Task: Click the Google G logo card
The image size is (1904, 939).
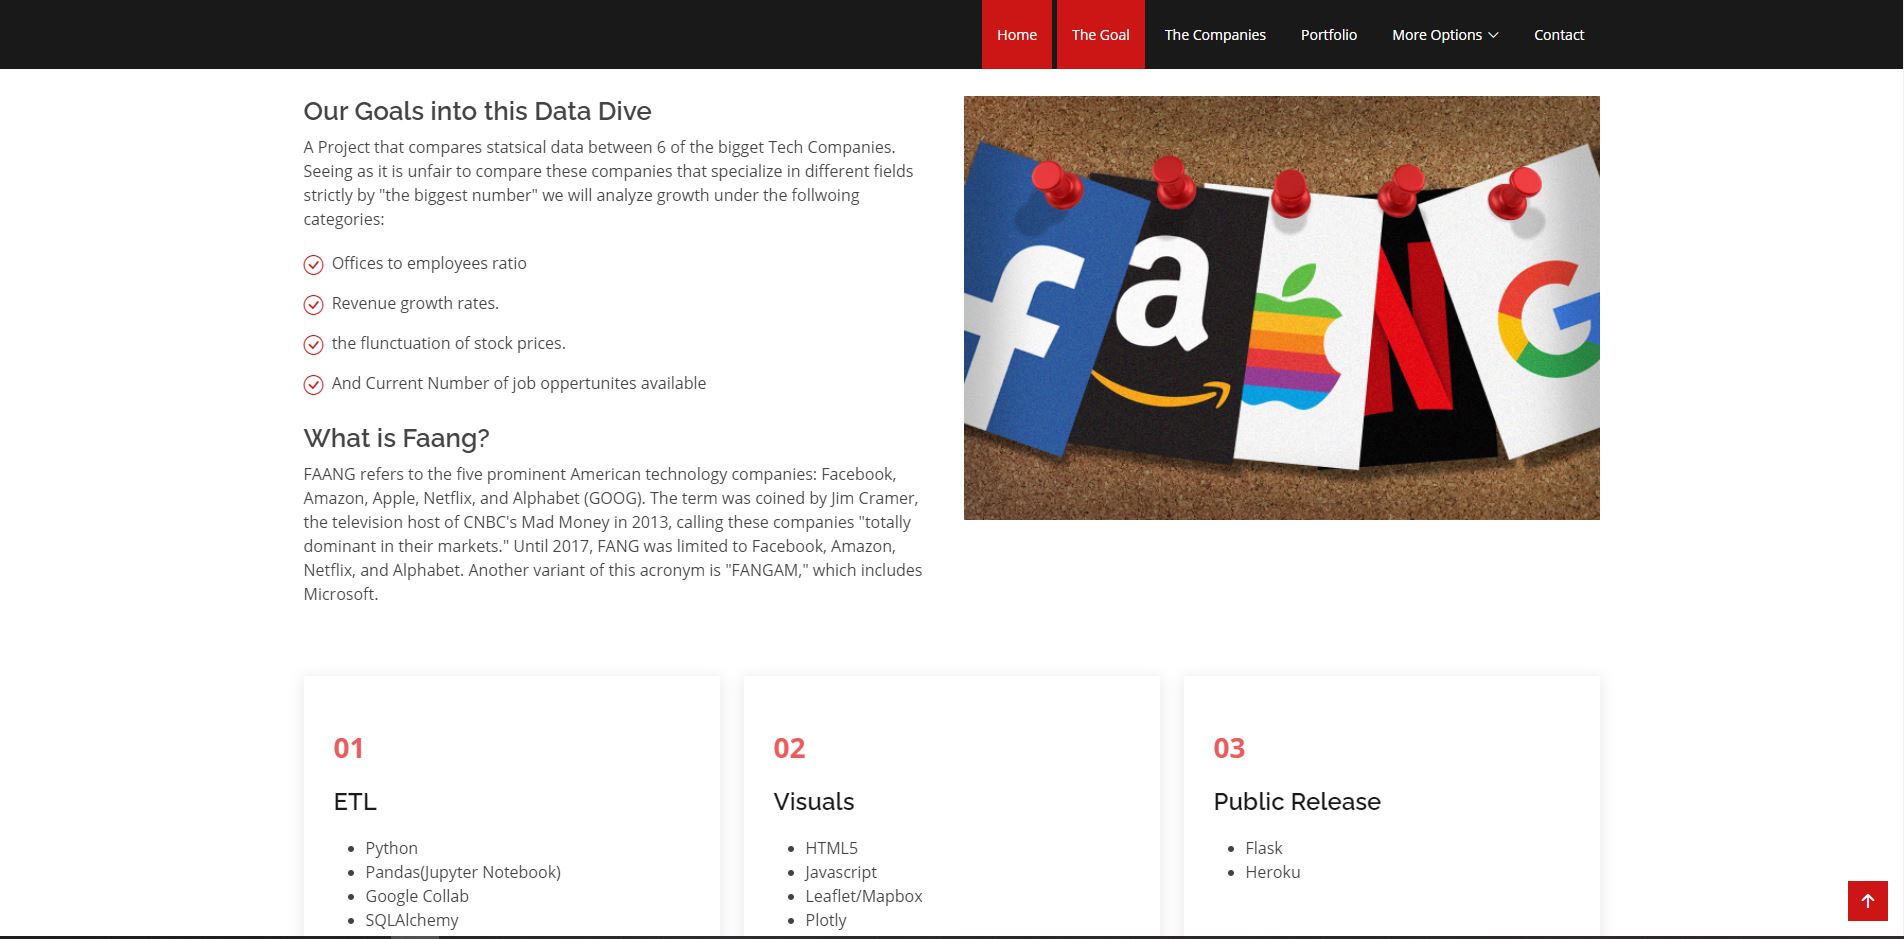Action: click(1535, 320)
